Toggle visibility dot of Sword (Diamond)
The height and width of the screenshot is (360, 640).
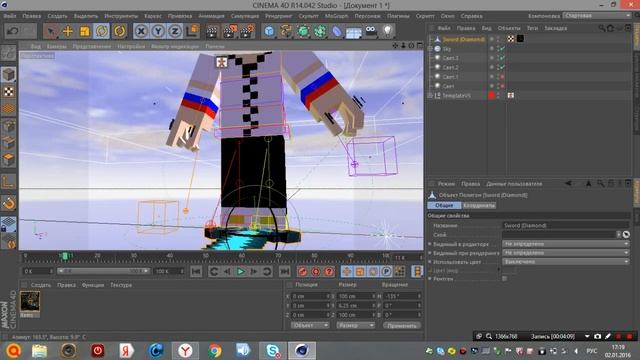[x=491, y=38]
